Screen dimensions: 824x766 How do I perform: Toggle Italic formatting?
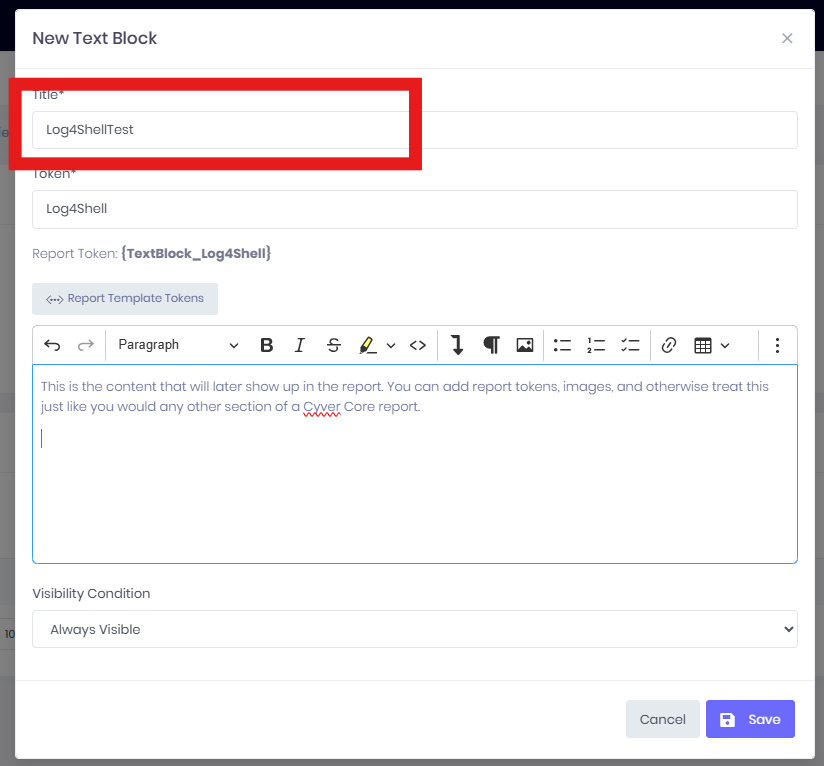point(300,345)
